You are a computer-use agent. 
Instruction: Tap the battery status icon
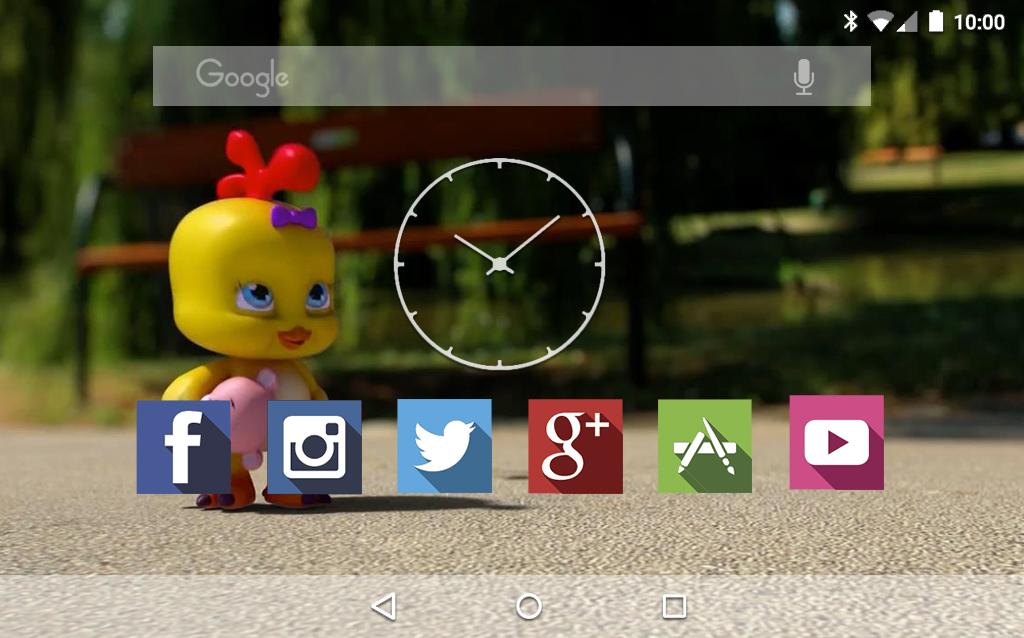click(x=936, y=22)
